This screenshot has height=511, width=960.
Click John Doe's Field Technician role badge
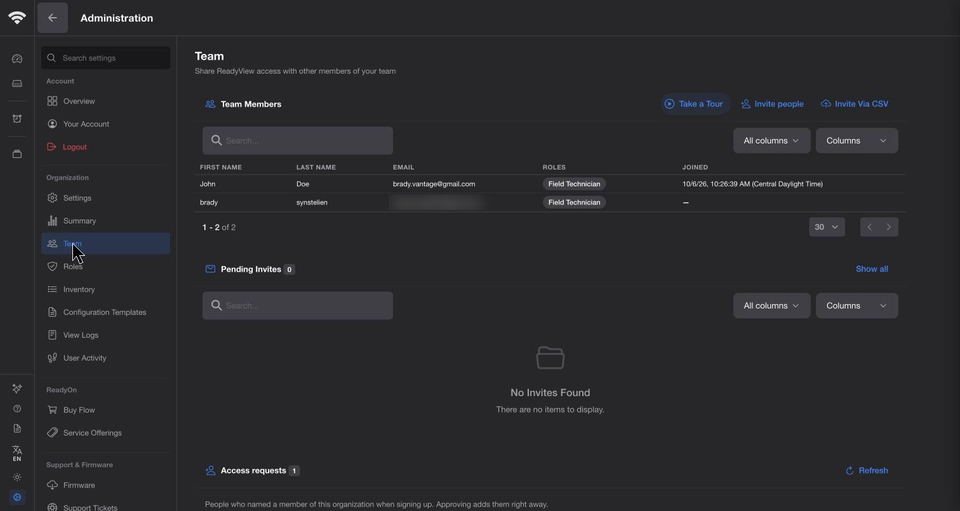pyautogui.click(x=574, y=184)
